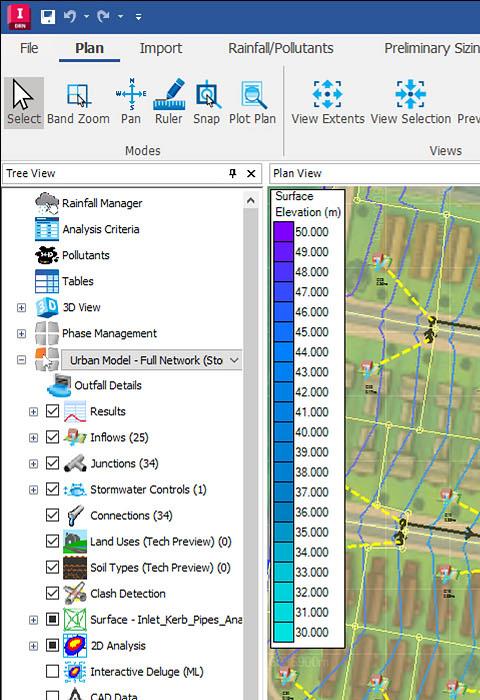Toggle the Snap tool
This screenshot has width=480, height=700.
point(207,103)
